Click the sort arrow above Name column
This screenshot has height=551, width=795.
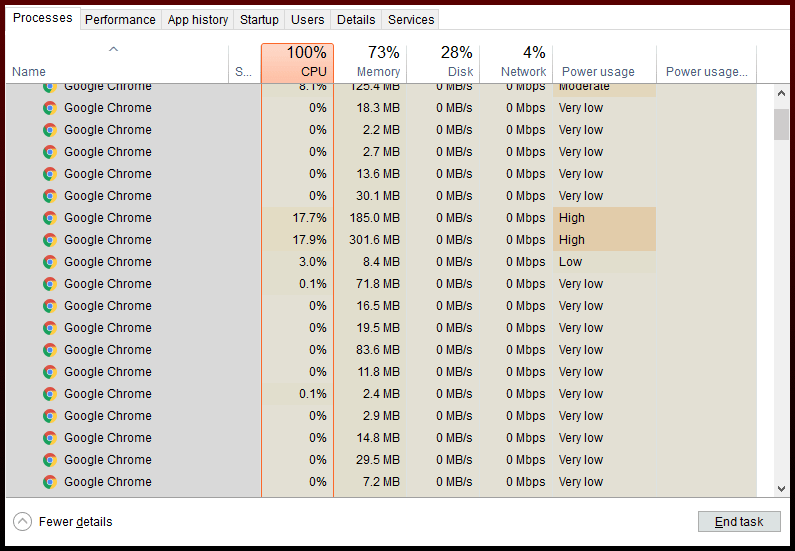pos(113,49)
